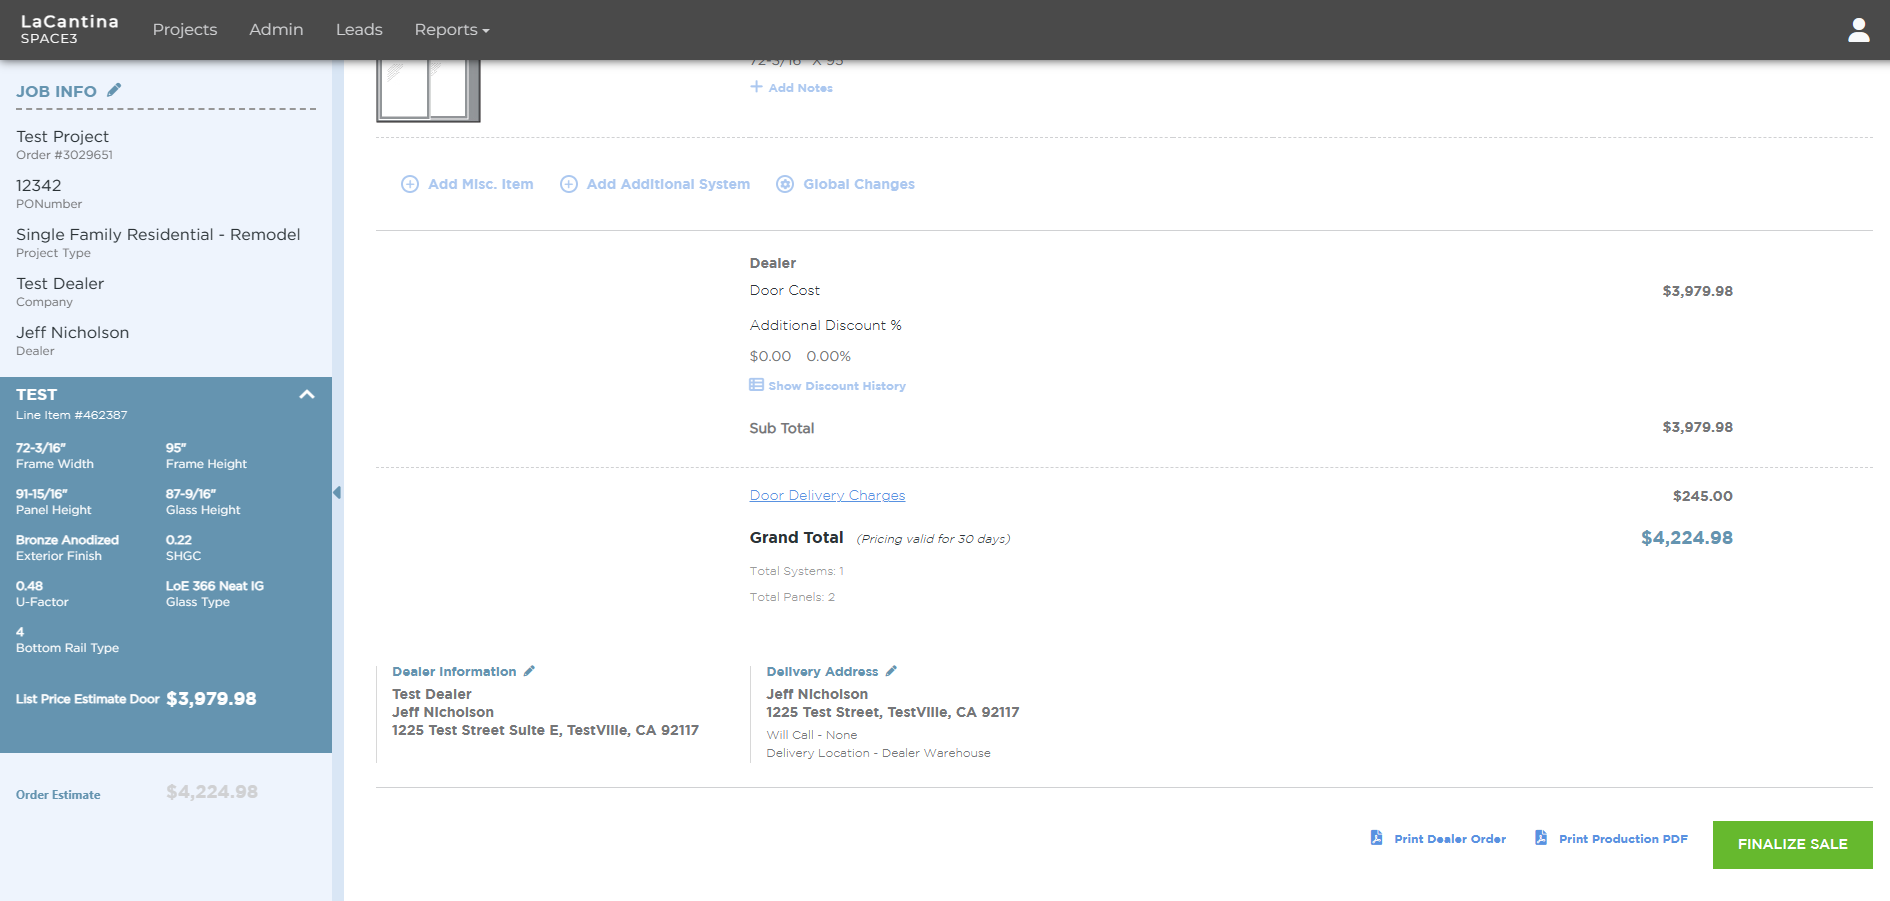Open the Admin menu item

point(276,30)
